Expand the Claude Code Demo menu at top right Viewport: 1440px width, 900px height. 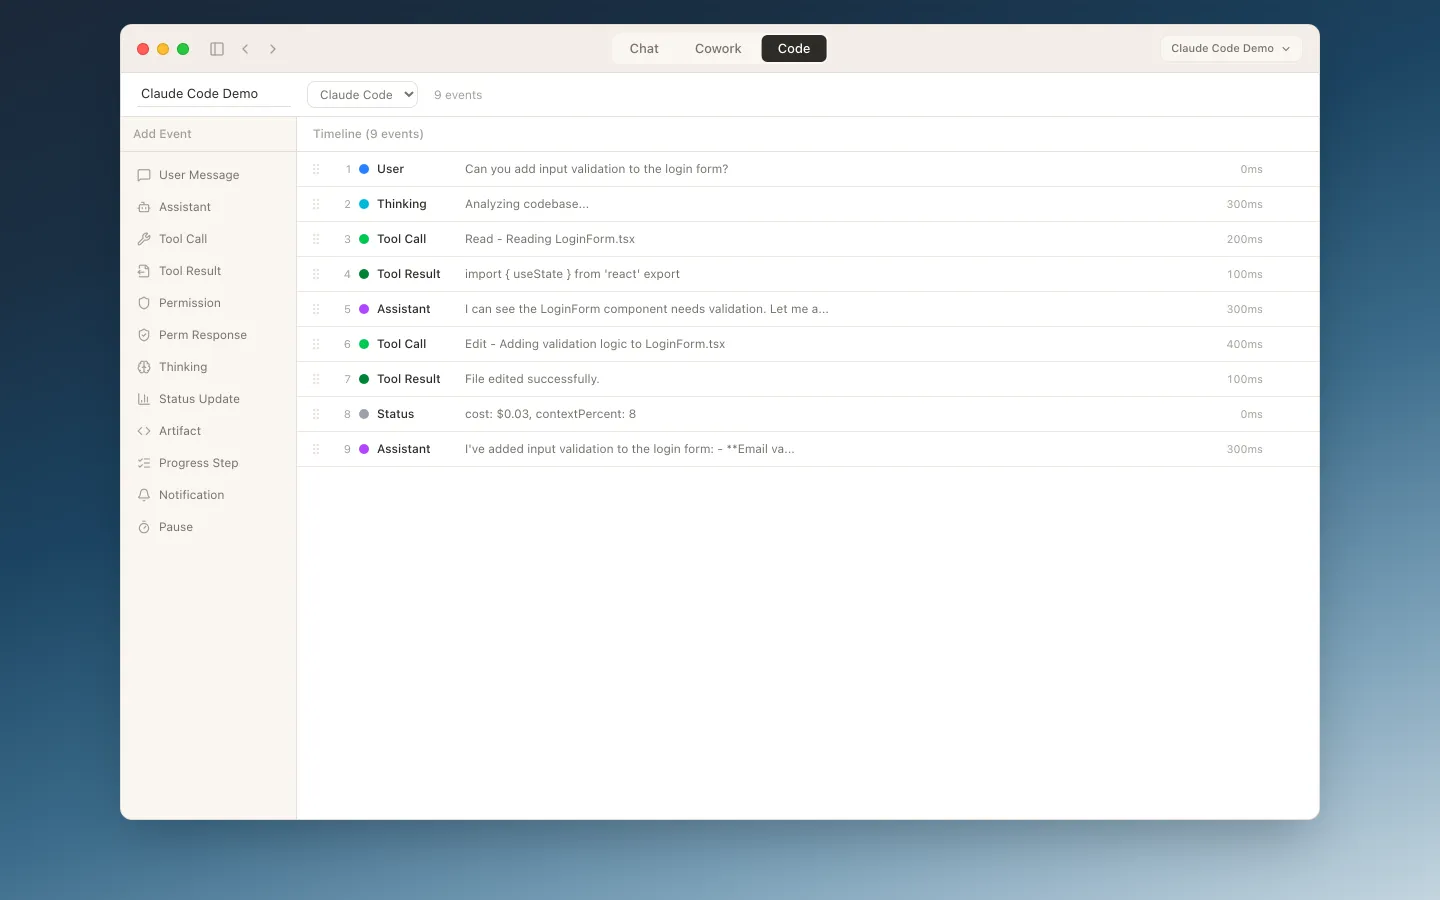pos(1230,48)
